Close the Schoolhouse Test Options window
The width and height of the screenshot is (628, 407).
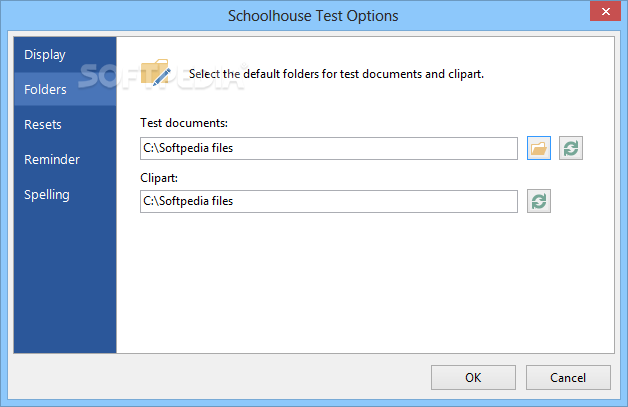point(605,11)
